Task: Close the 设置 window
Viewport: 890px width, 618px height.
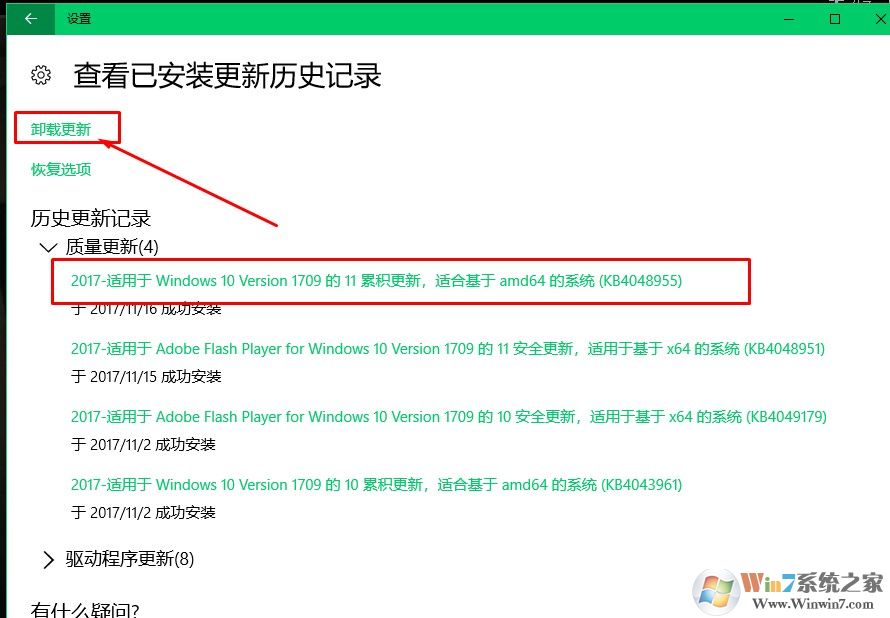Action: coord(880,19)
